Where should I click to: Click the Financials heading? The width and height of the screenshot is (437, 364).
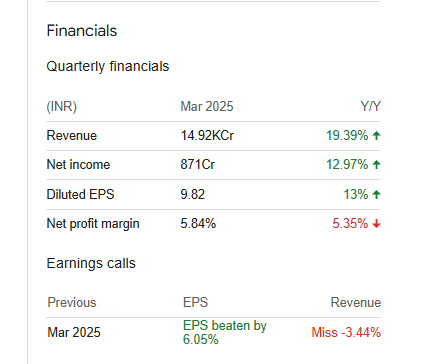coord(82,31)
